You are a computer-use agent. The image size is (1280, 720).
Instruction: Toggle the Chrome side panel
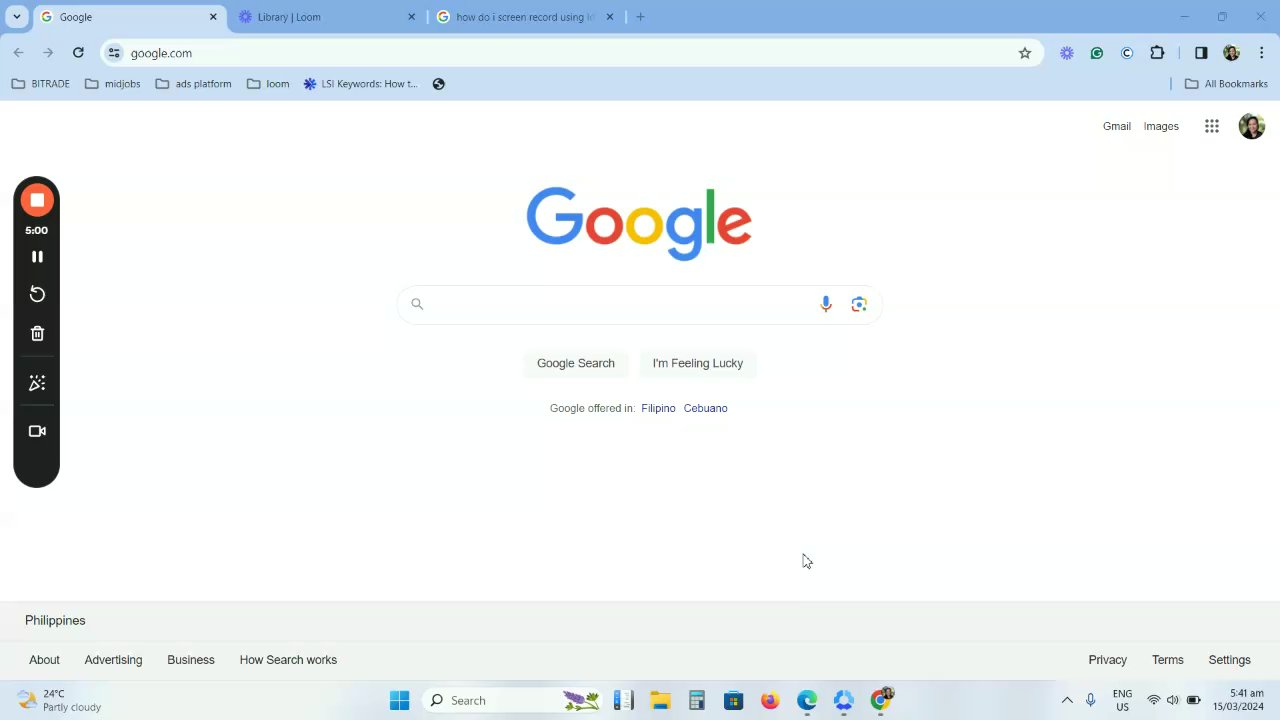(1201, 53)
